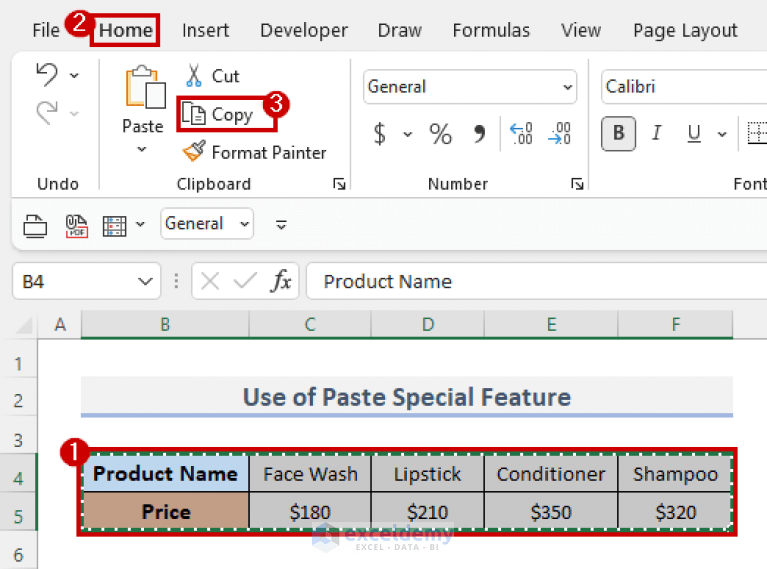Apply Percent Style format
Image resolution: width=767 pixels, height=569 pixels.
(x=440, y=134)
